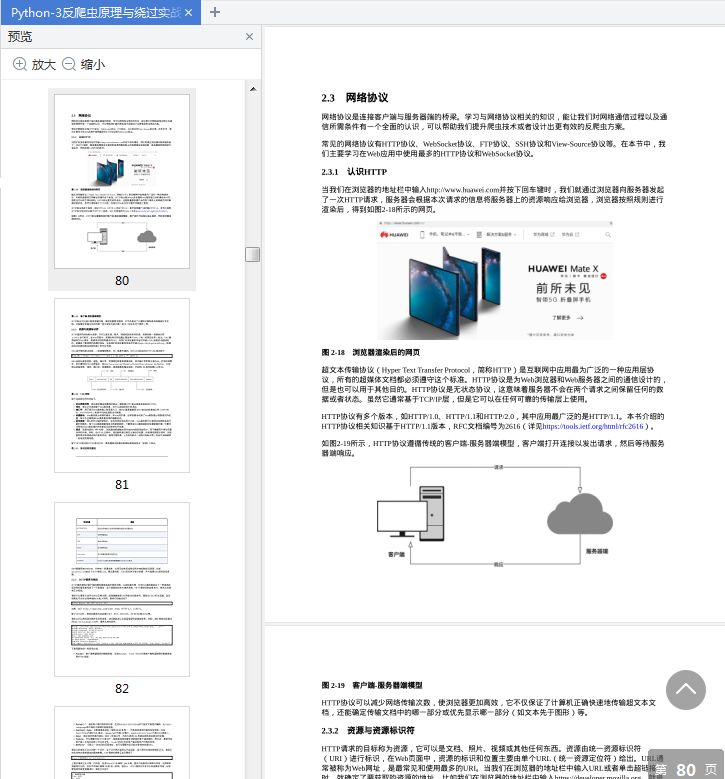
Task: Close the 预览 preview panel
Action: [x=249, y=36]
